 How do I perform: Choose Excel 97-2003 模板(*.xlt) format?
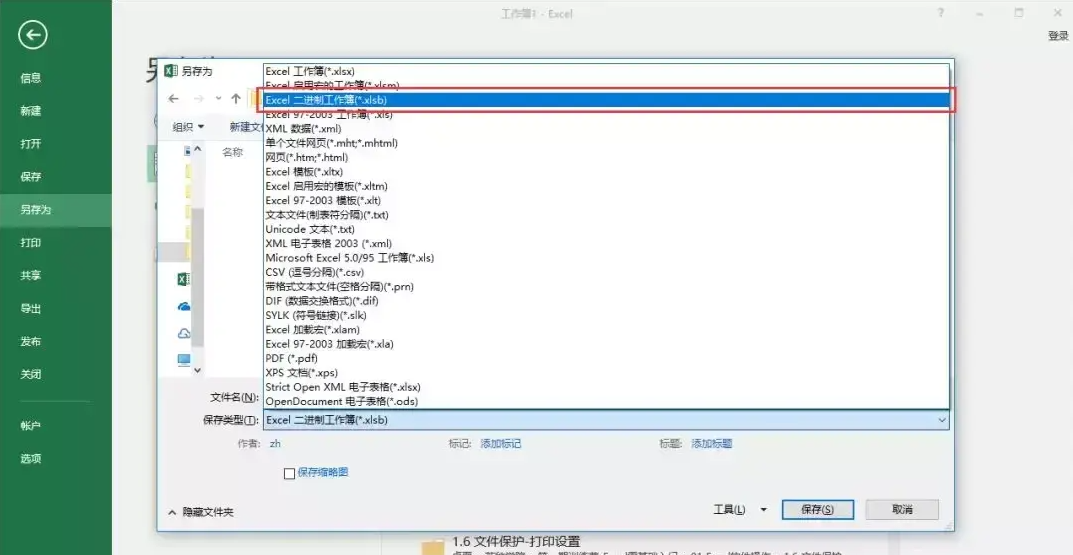[606, 201]
